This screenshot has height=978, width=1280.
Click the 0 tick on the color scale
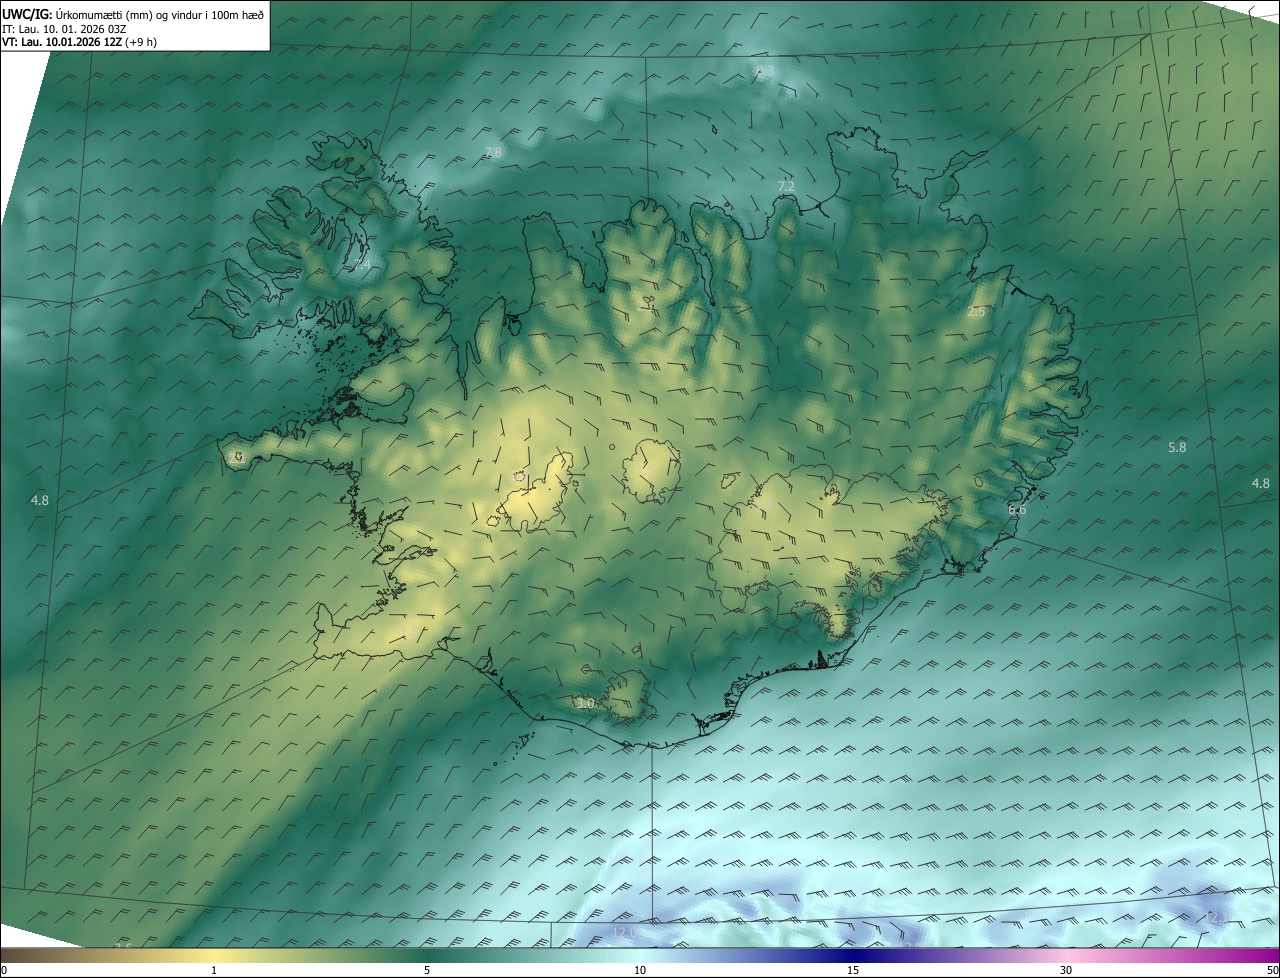click(4, 970)
